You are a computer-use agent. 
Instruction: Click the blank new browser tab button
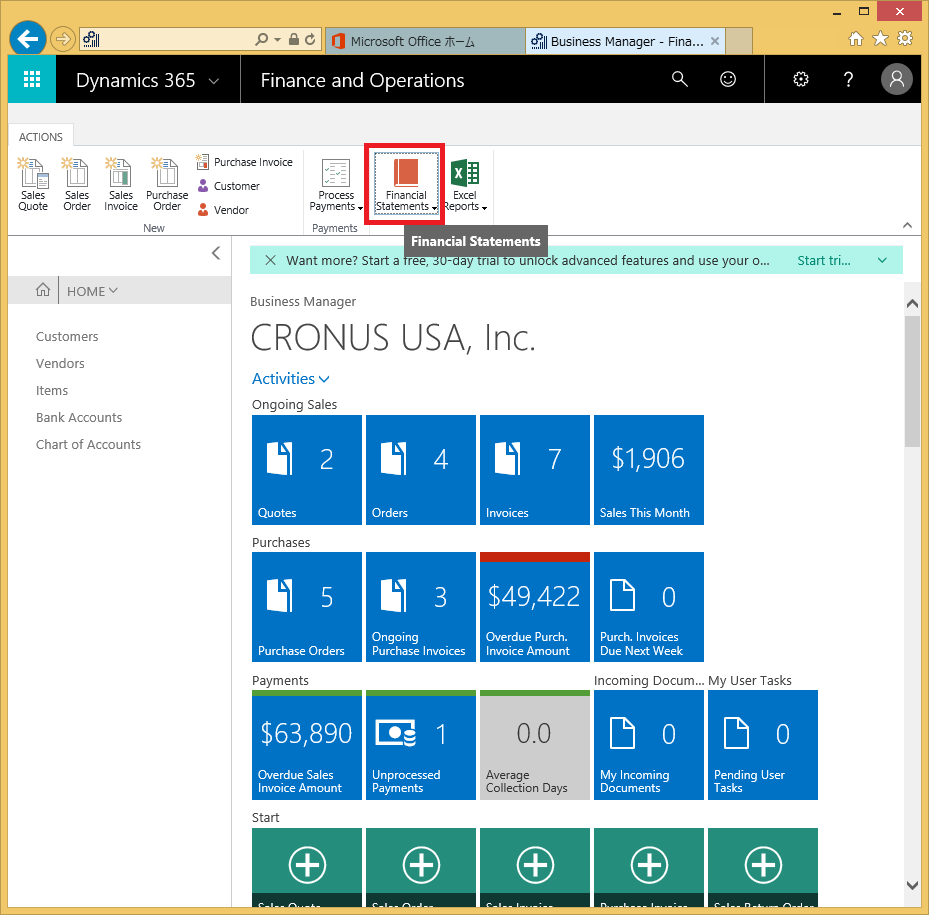coord(739,41)
